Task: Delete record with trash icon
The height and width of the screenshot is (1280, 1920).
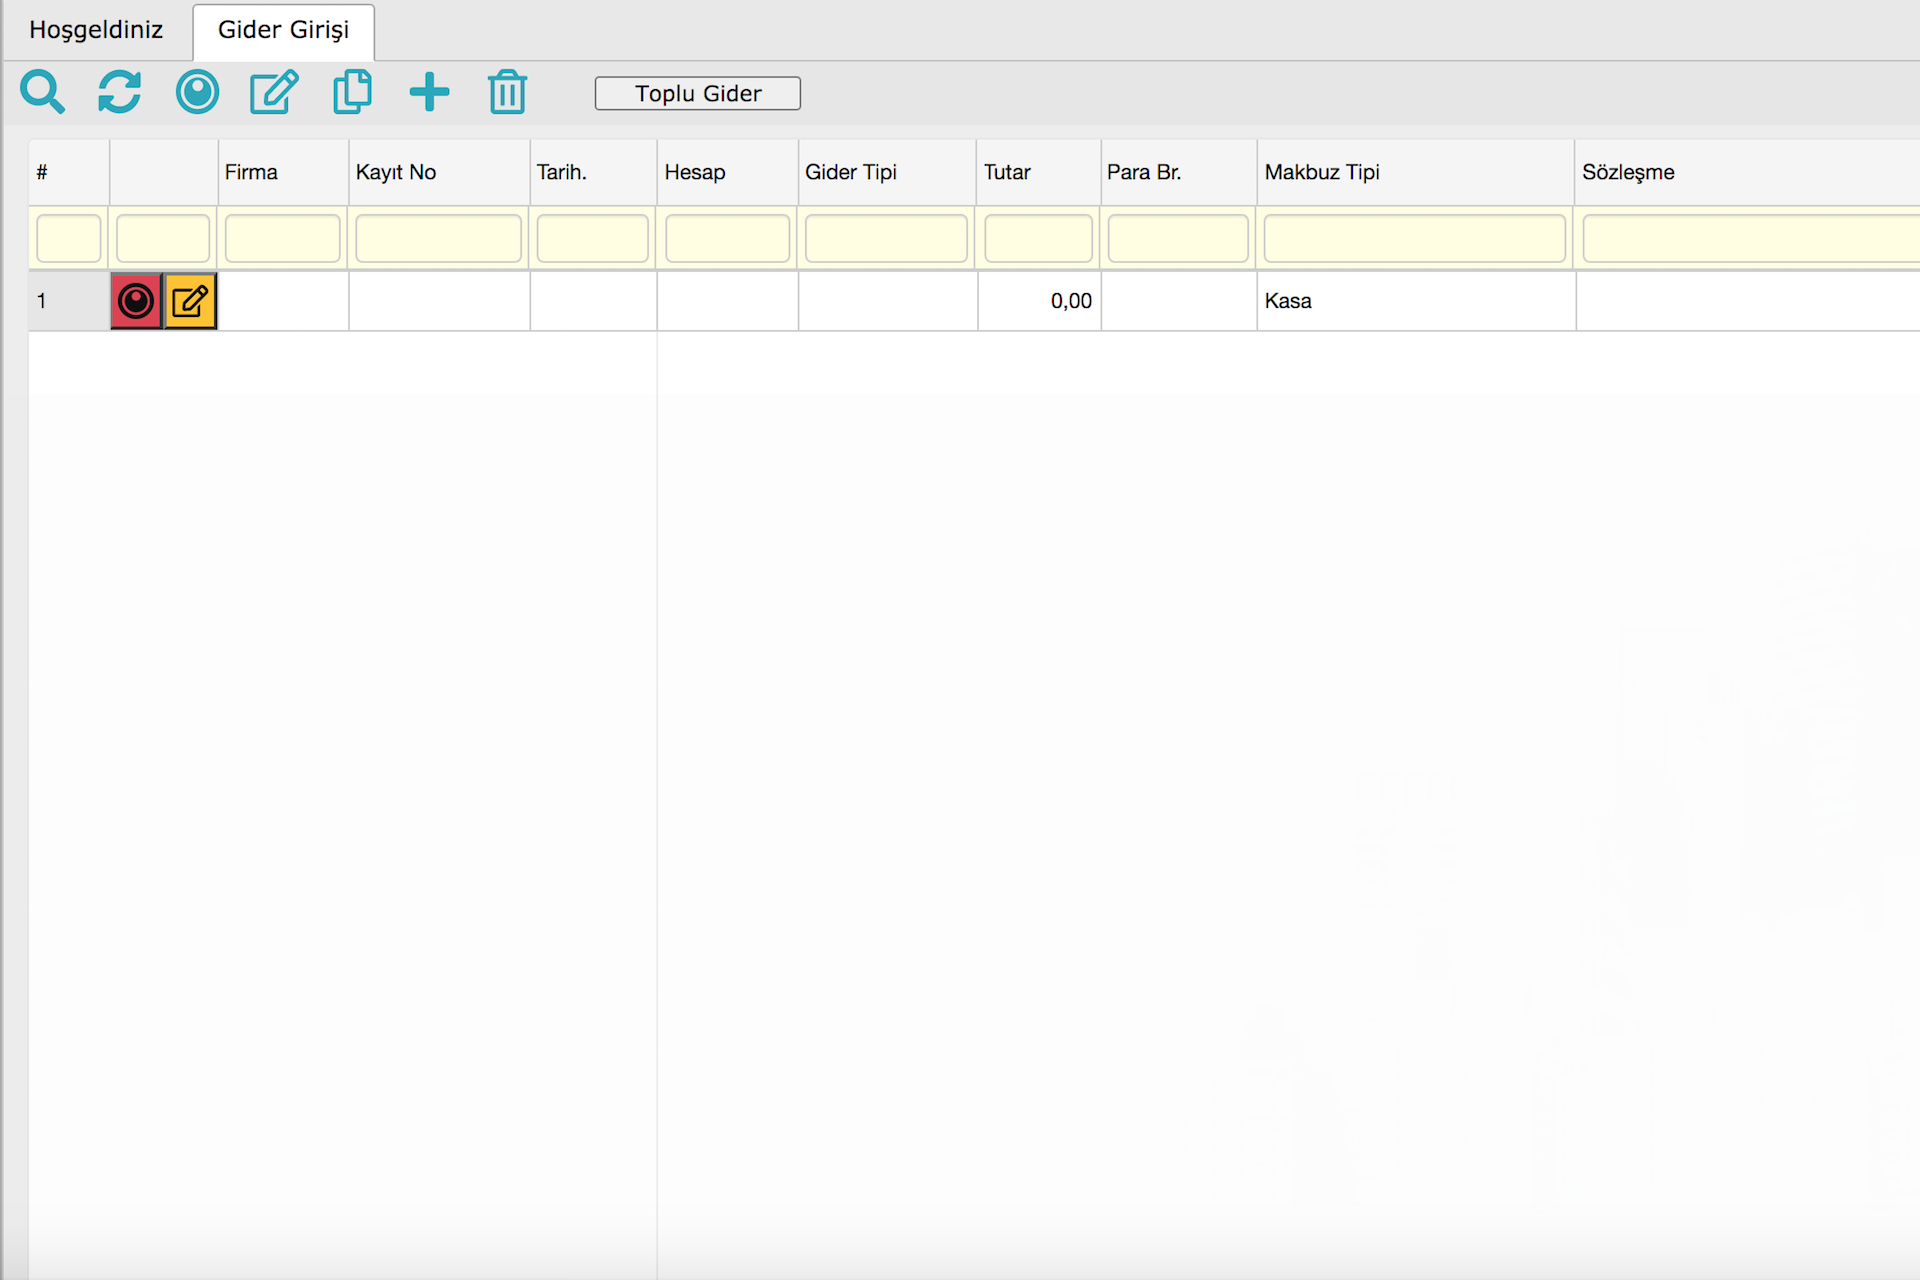Action: tap(507, 92)
